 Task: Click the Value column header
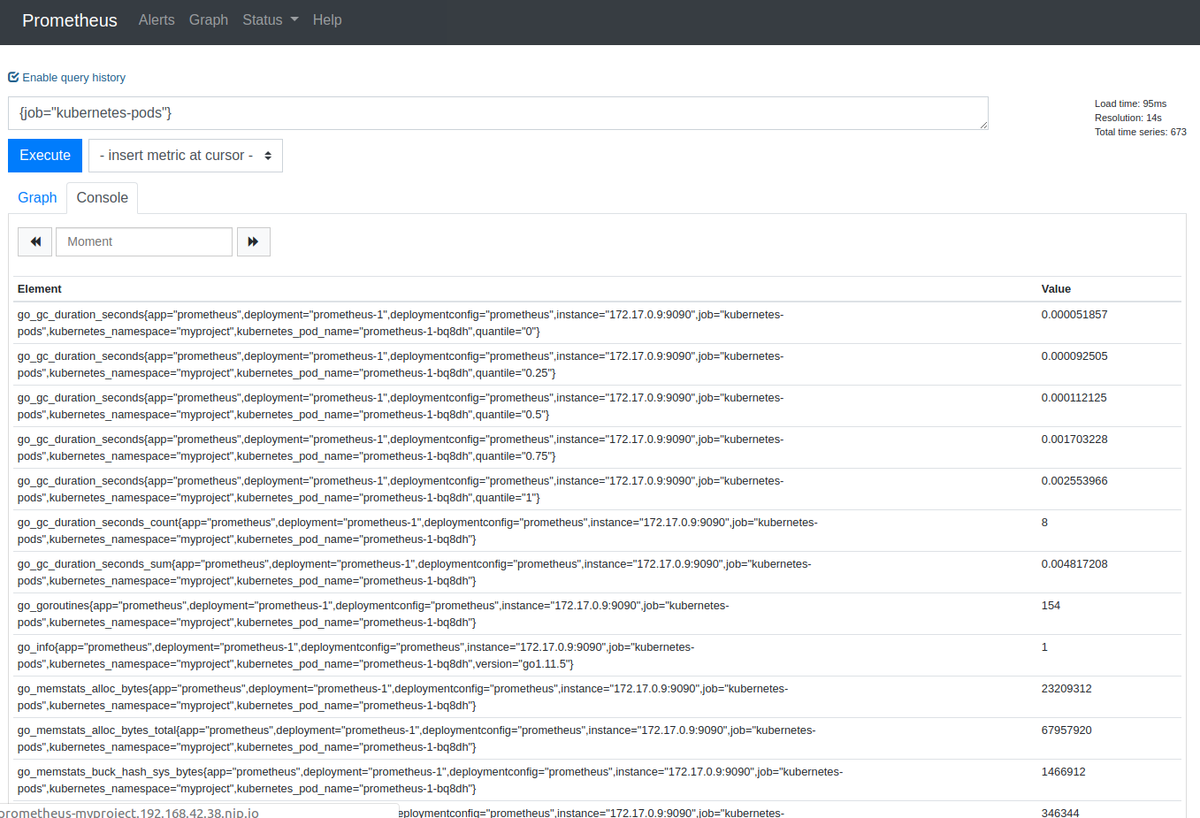(x=1056, y=289)
